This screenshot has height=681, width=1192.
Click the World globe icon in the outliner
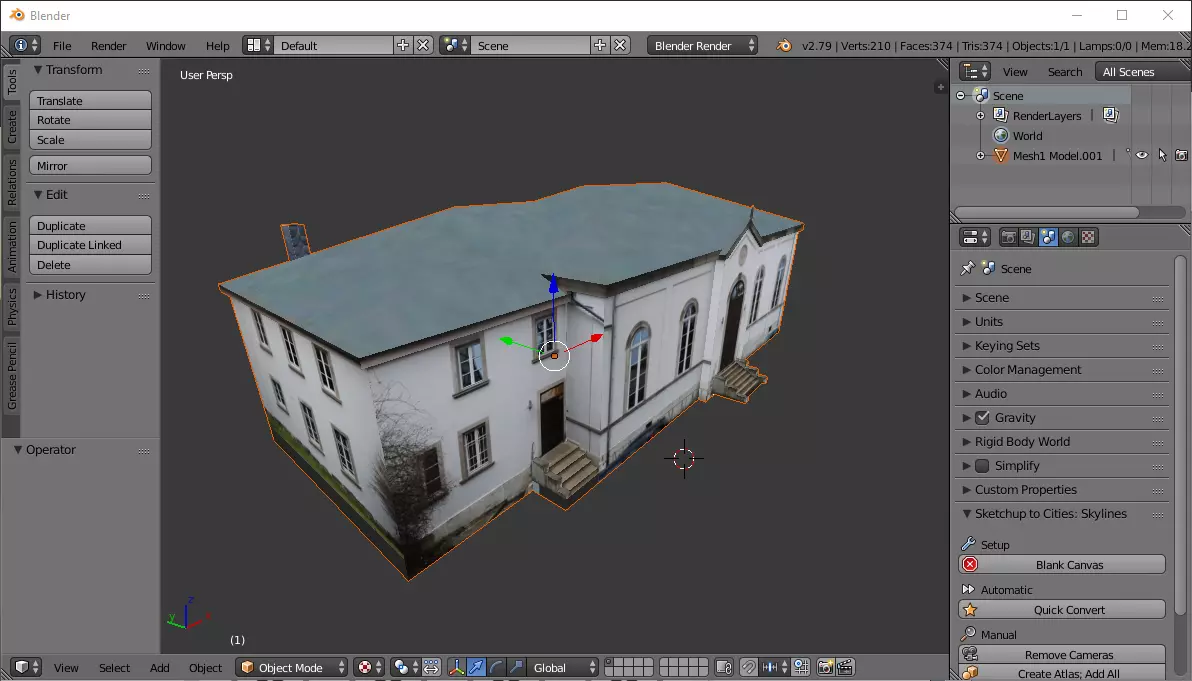(1000, 136)
